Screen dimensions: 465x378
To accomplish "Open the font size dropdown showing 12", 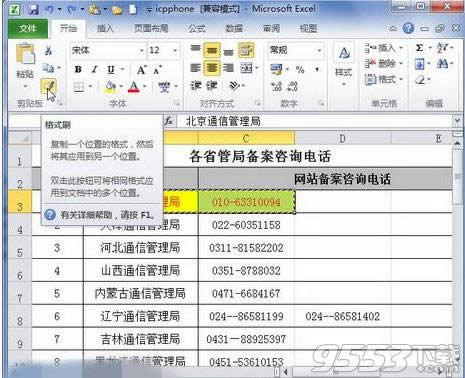I will point(175,50).
